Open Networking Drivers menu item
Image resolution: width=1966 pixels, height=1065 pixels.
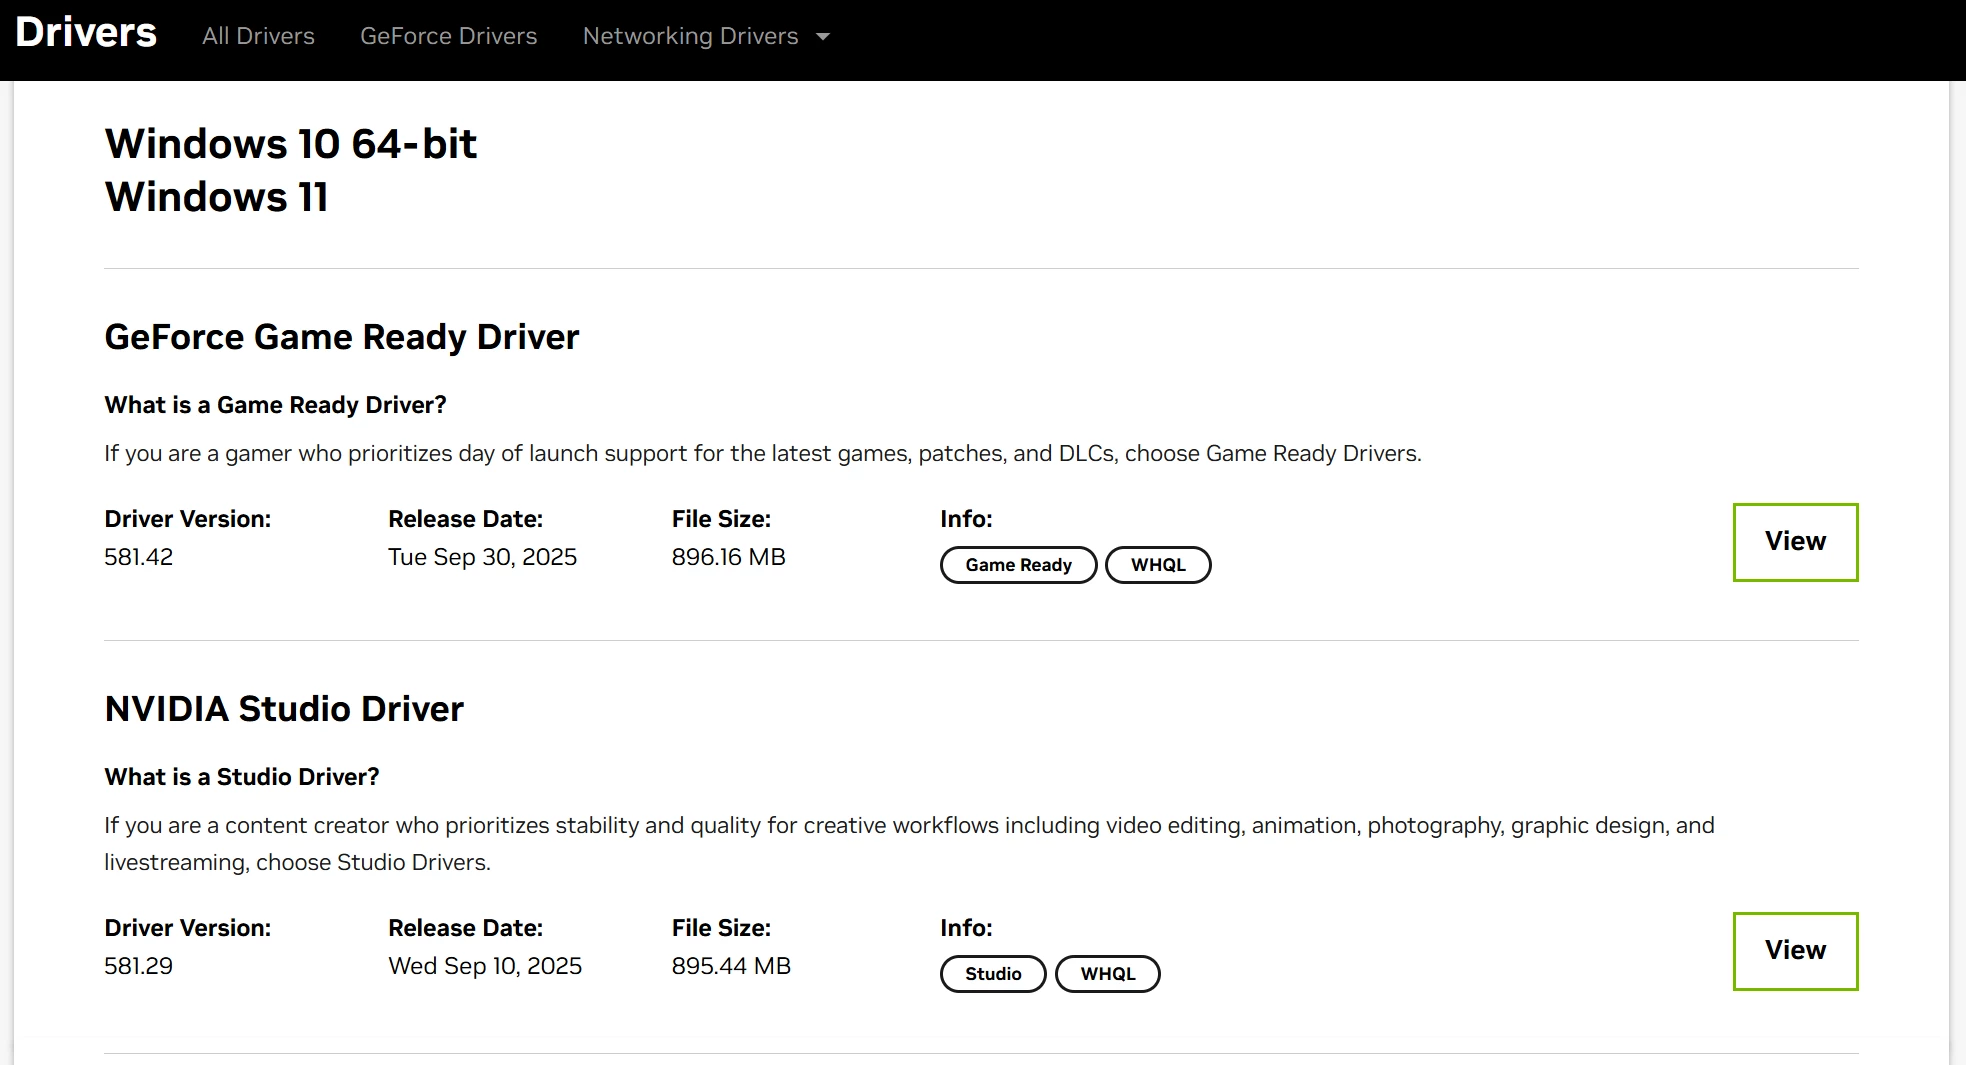(x=690, y=36)
